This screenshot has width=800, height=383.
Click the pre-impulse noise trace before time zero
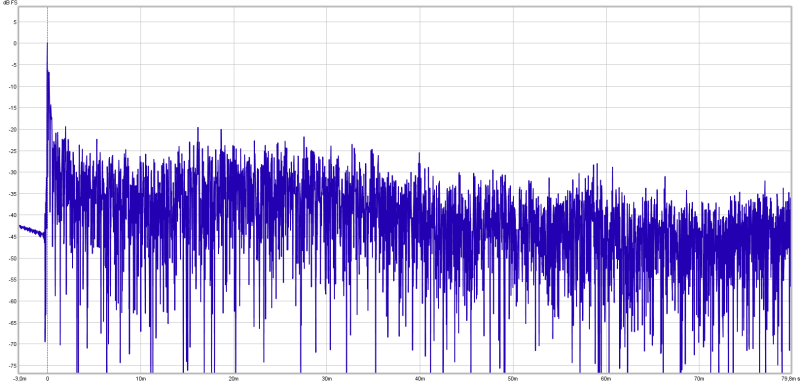(32, 230)
